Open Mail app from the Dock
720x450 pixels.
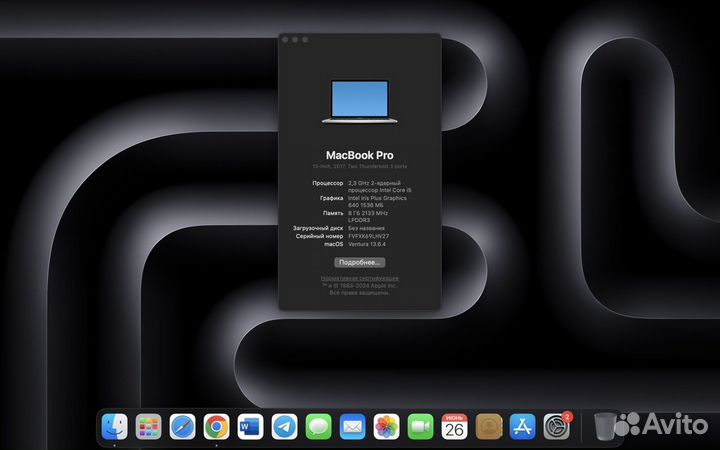pos(352,427)
